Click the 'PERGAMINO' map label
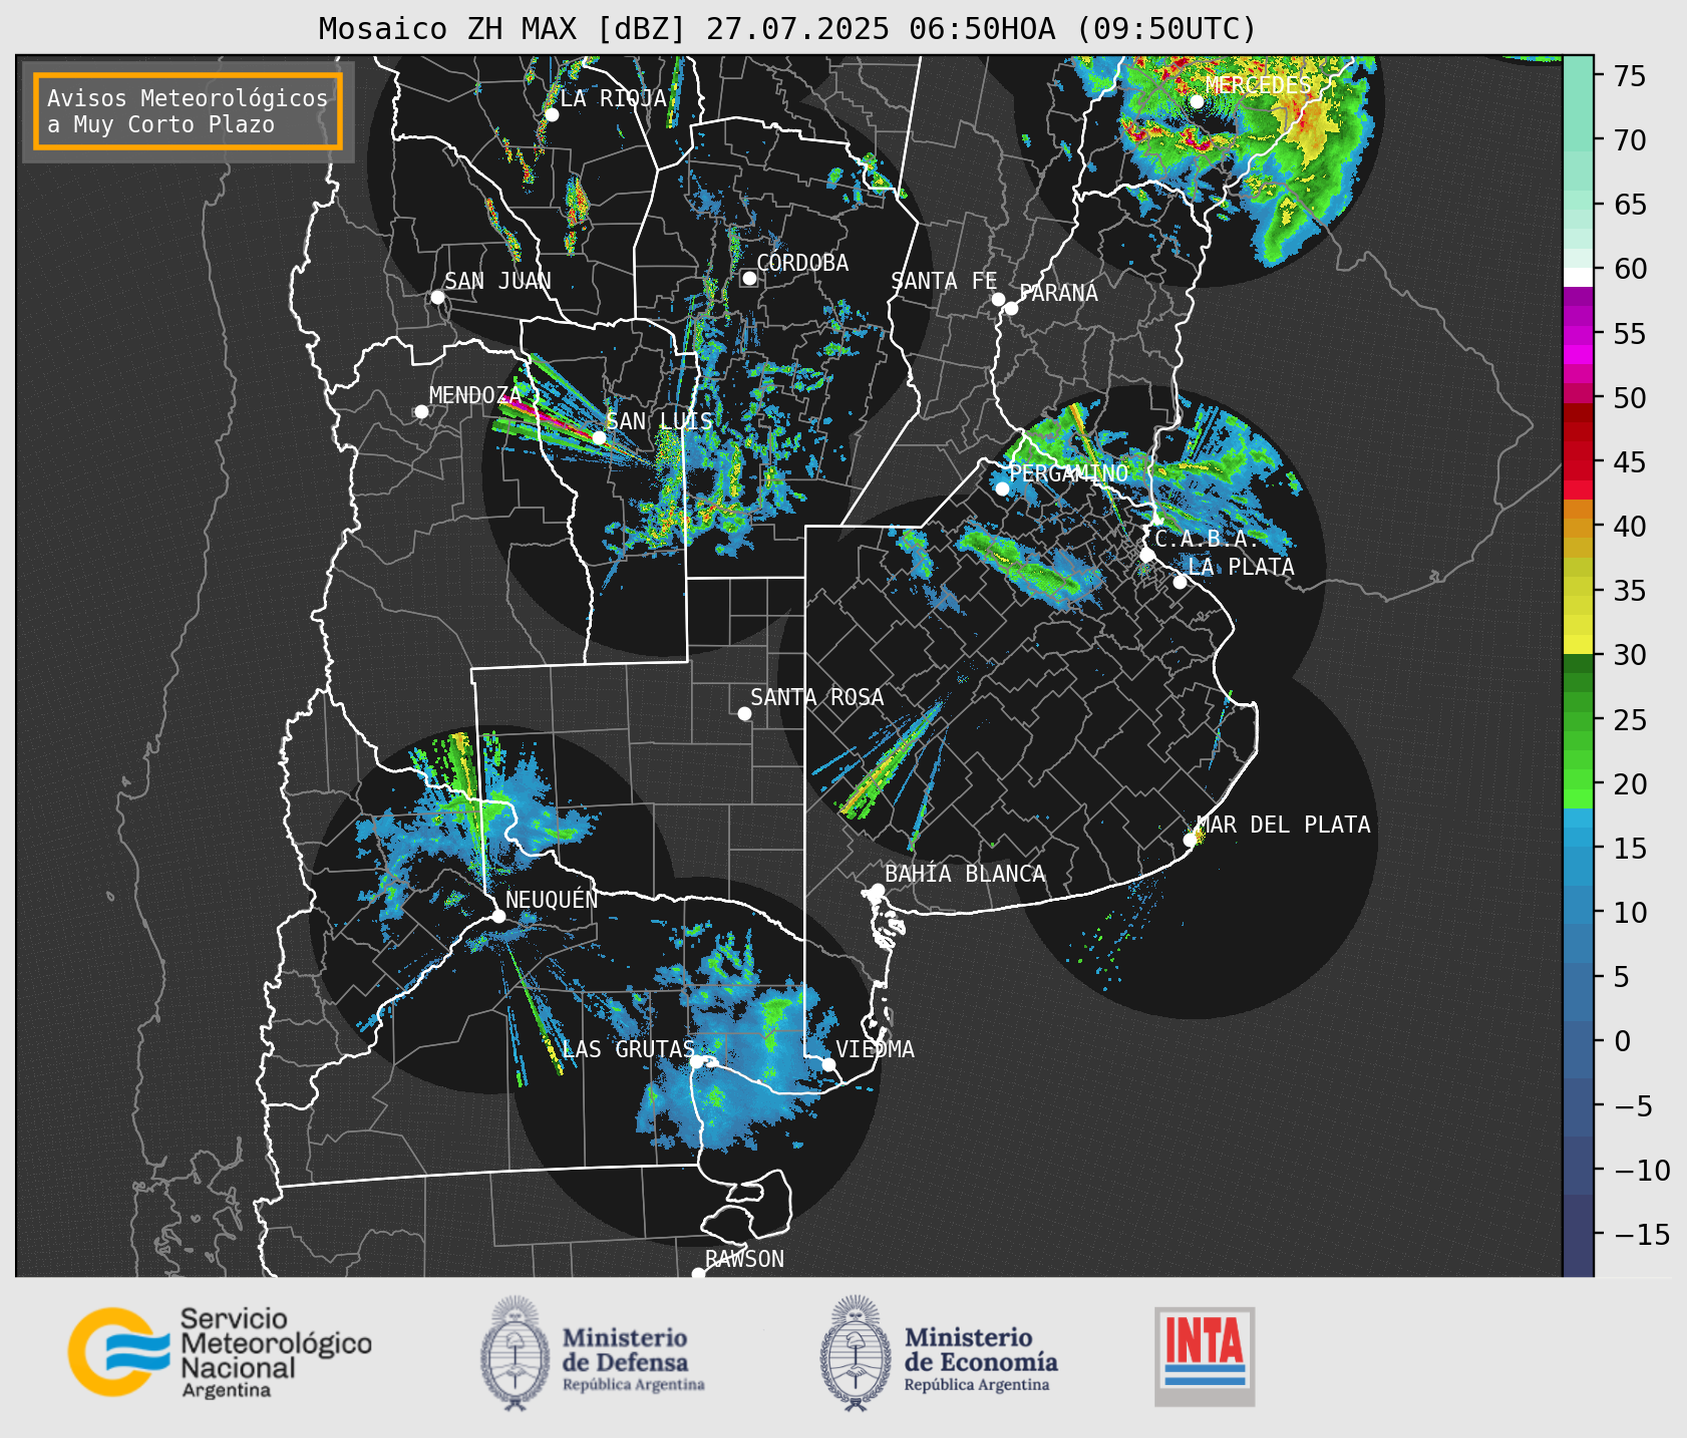 point(1069,473)
